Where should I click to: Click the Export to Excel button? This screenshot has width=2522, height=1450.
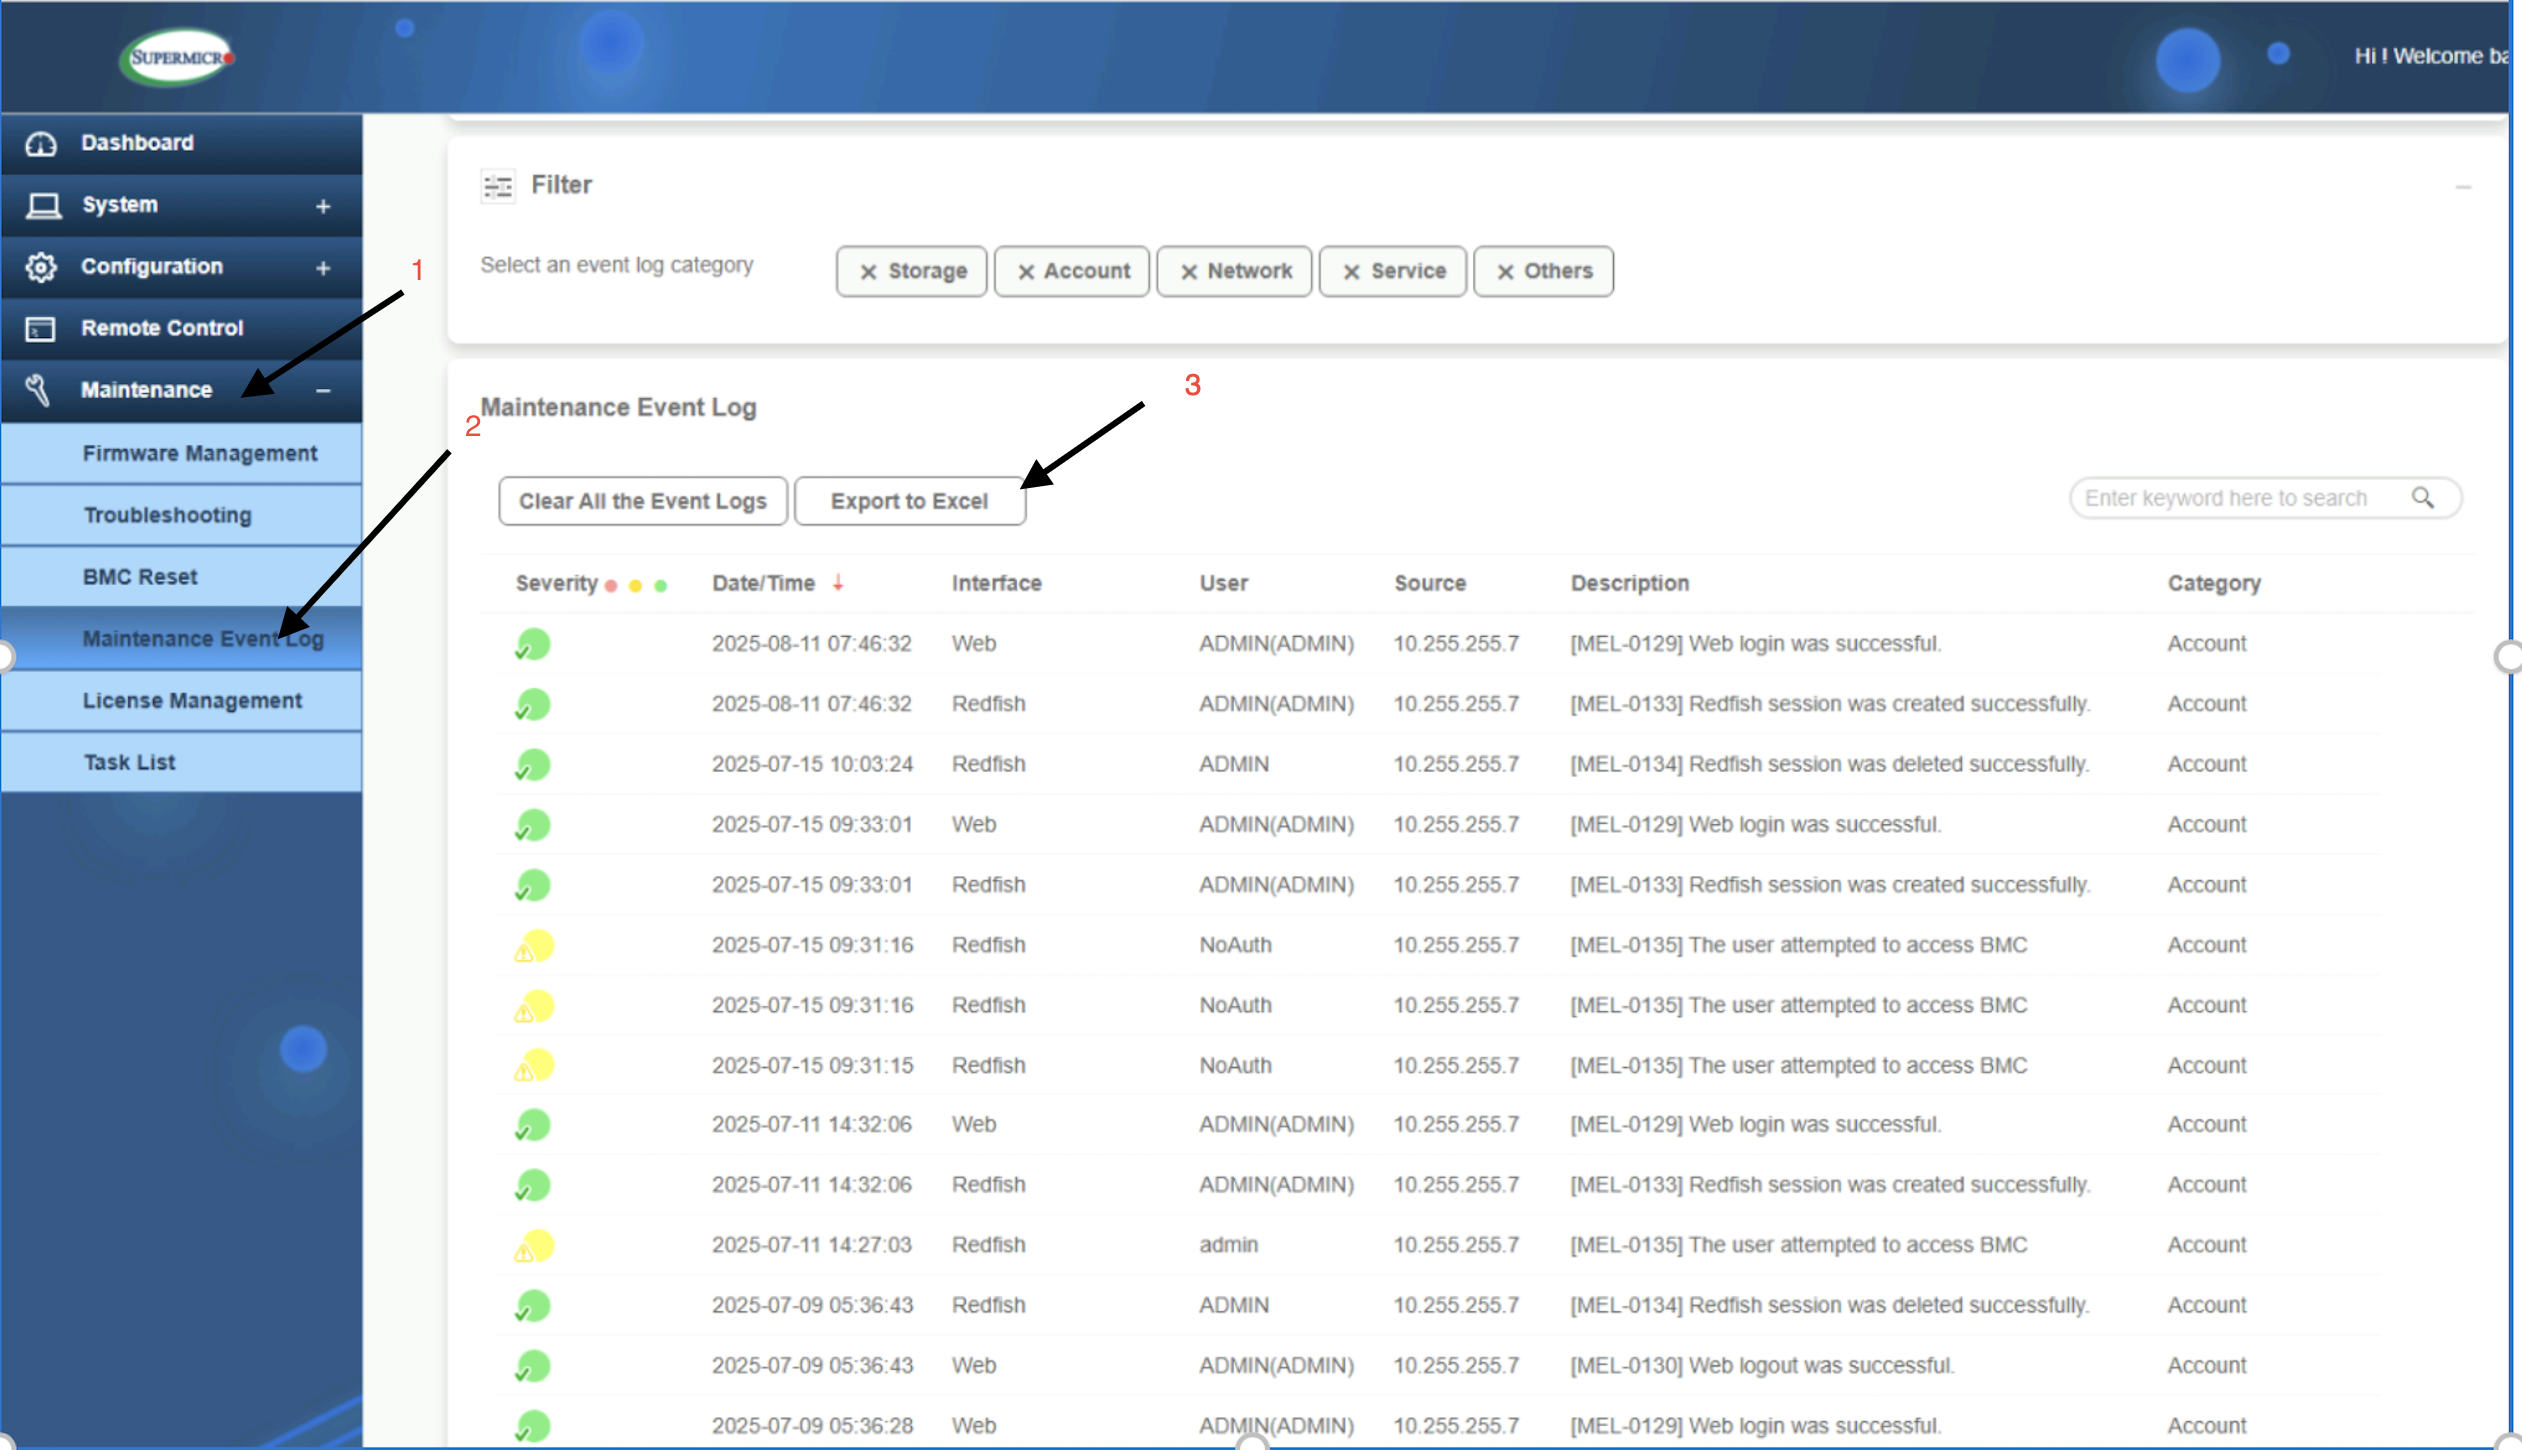pyautogui.click(x=909, y=501)
